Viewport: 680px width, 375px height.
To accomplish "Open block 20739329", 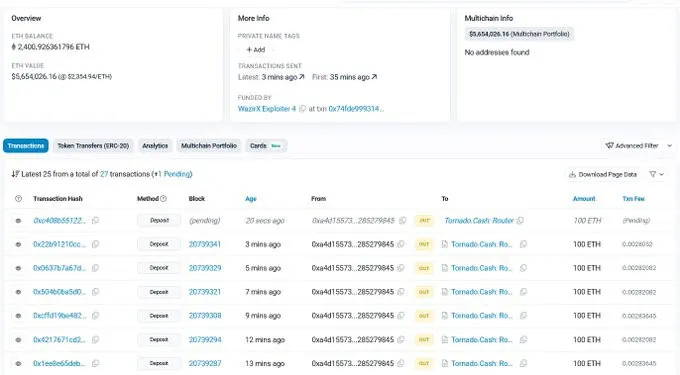I will point(205,268).
